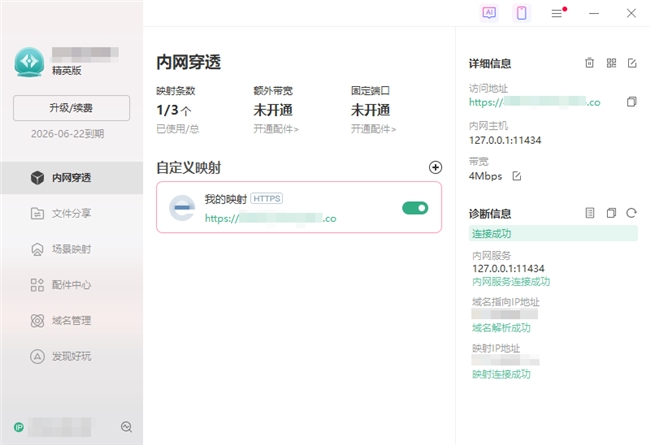Open the diagnostic log document icon
Viewport: 650px width, 445px height.
590,213
